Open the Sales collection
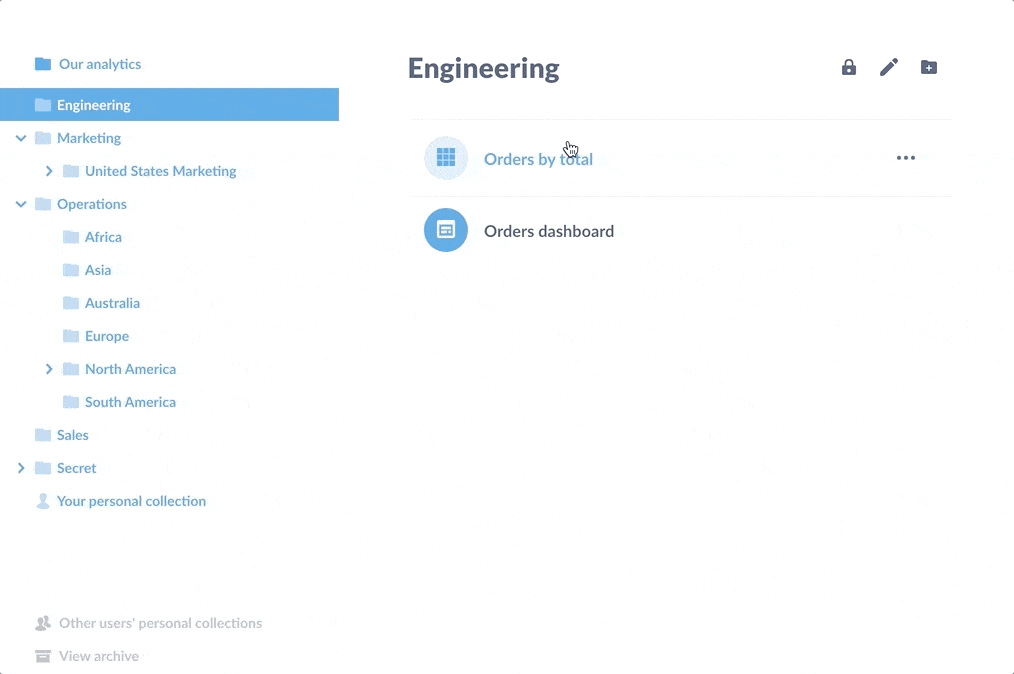Screen dimensions: 1014x674 72,435
